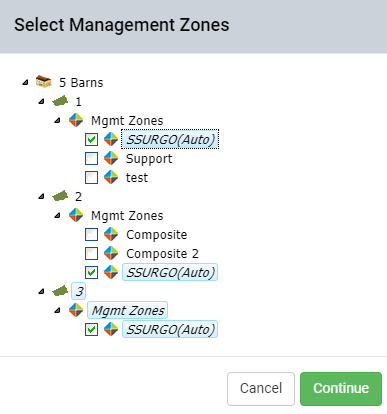Image resolution: width=387 pixels, height=414 pixels.
Task: Click the zone icon next to Support
Action: 111,158
